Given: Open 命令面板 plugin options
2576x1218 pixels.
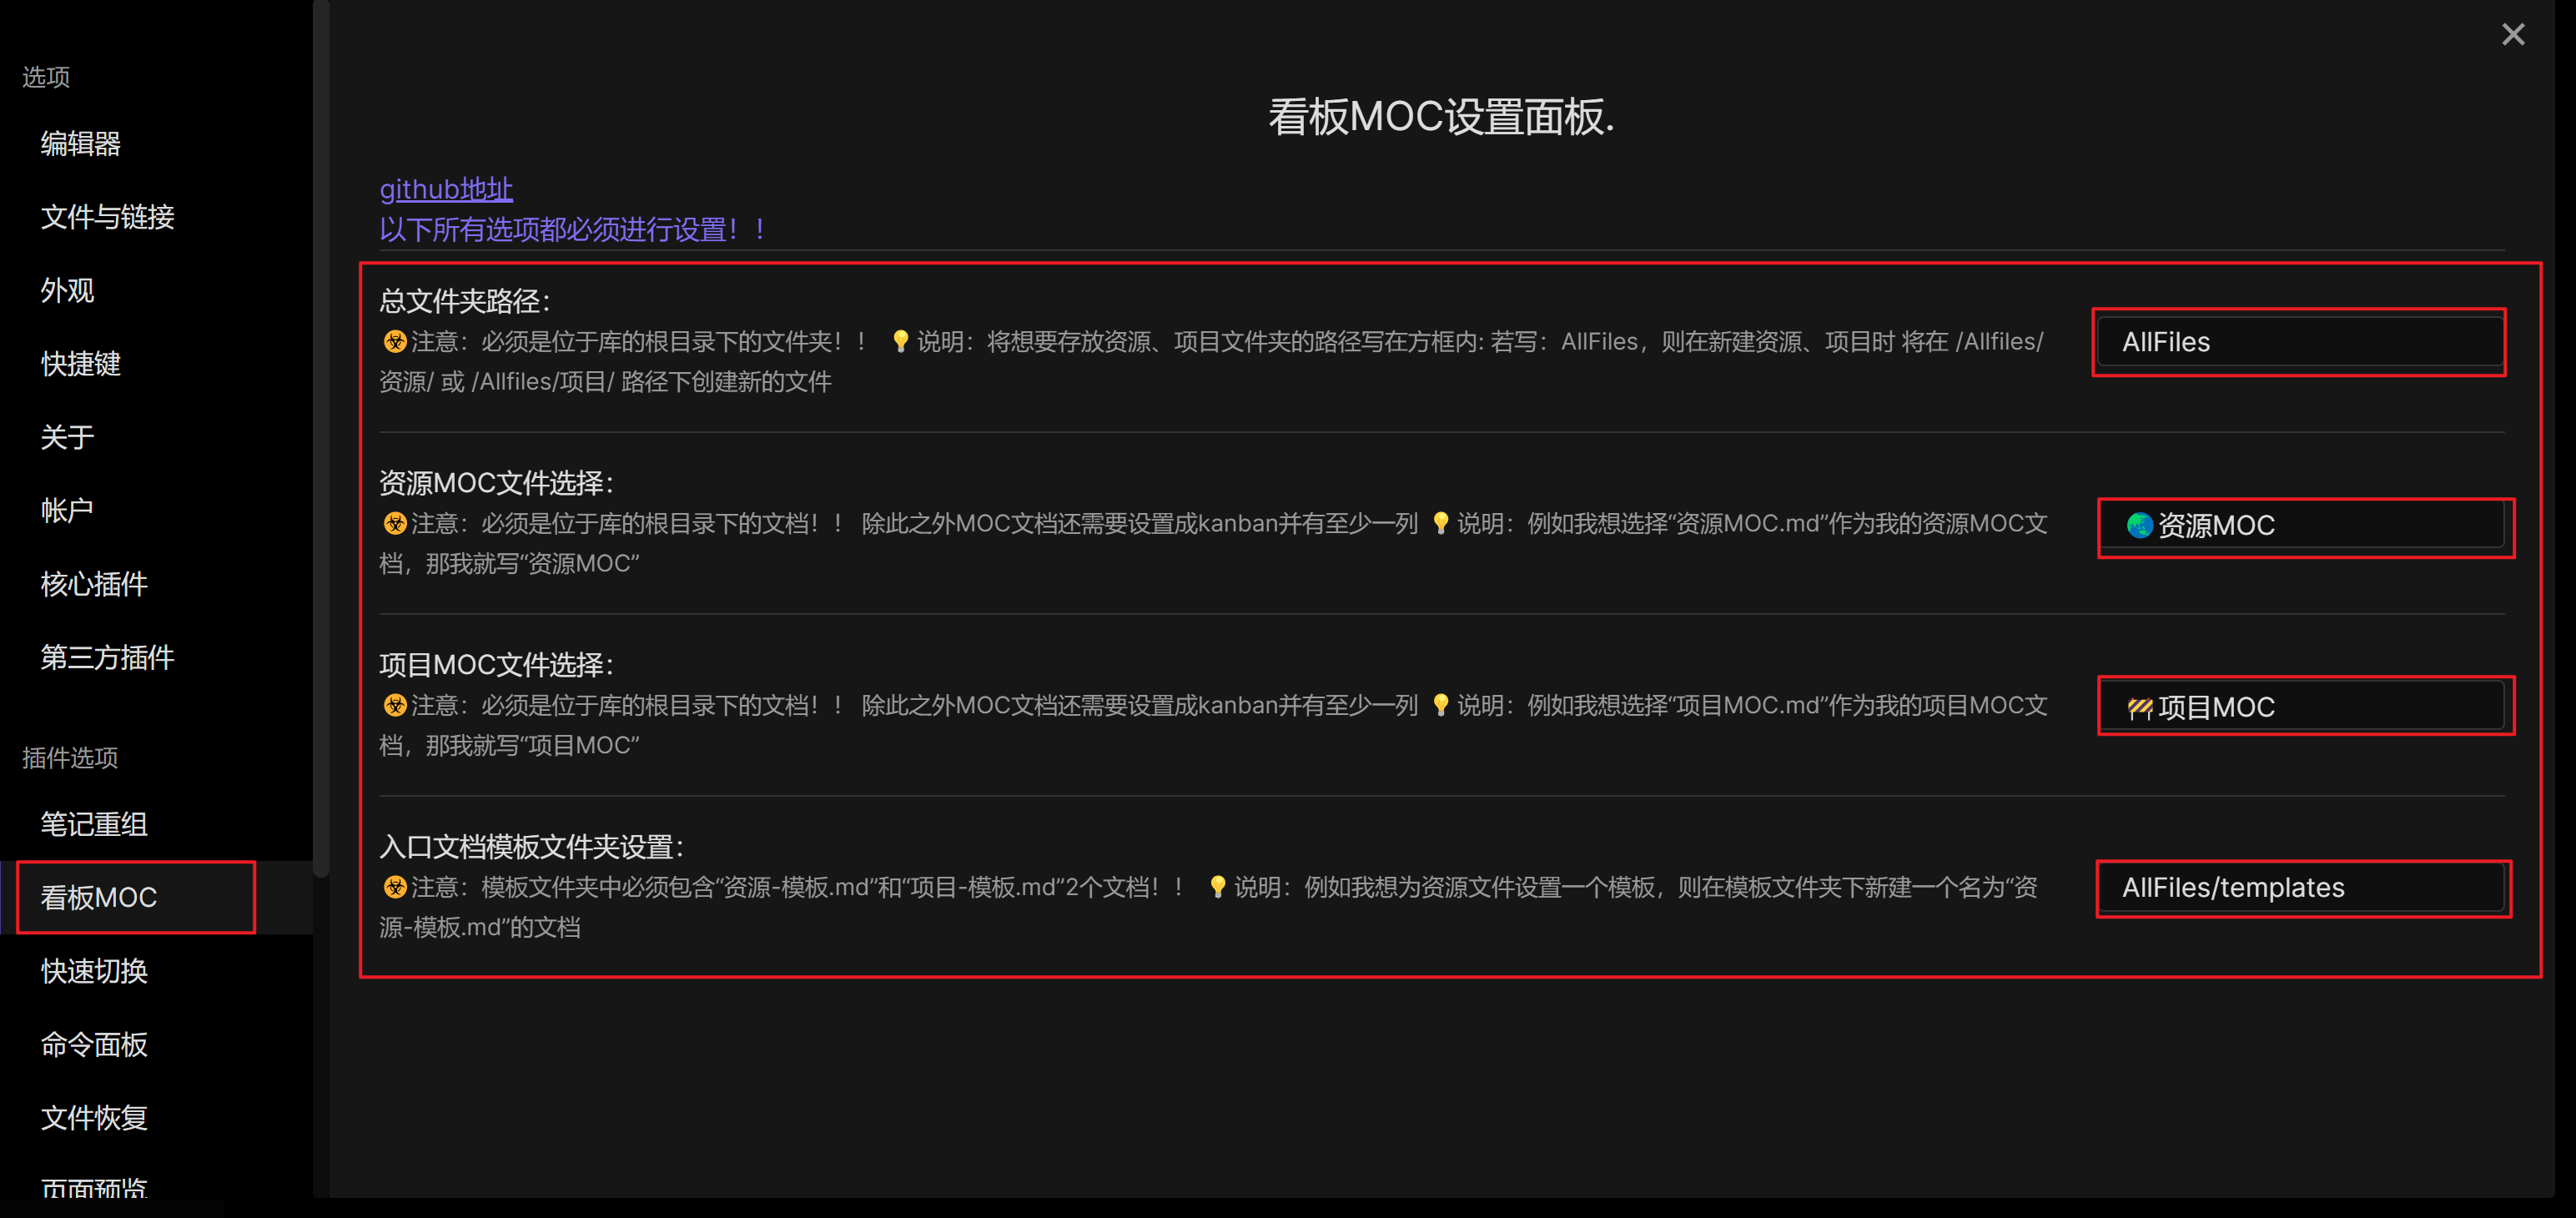Looking at the screenshot, I should [94, 1044].
